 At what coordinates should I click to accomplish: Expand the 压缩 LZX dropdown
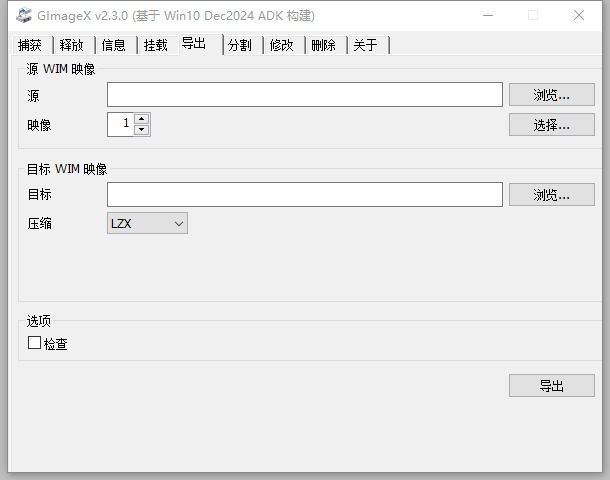(147, 224)
